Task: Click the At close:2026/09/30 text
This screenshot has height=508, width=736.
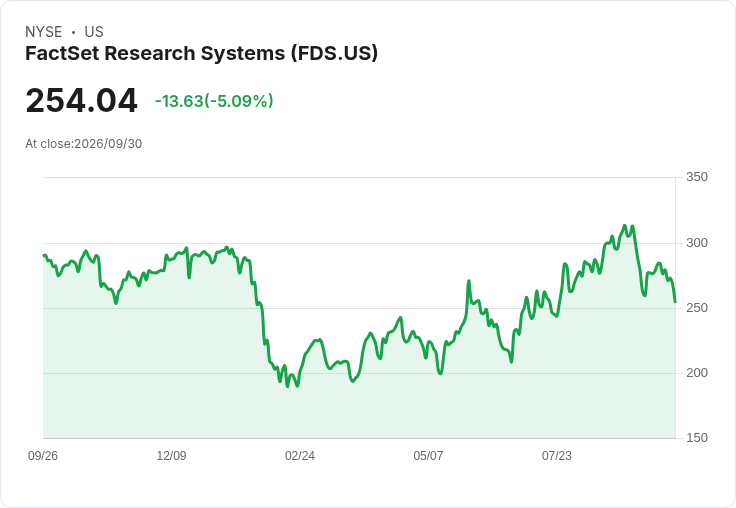Action: click(x=84, y=144)
